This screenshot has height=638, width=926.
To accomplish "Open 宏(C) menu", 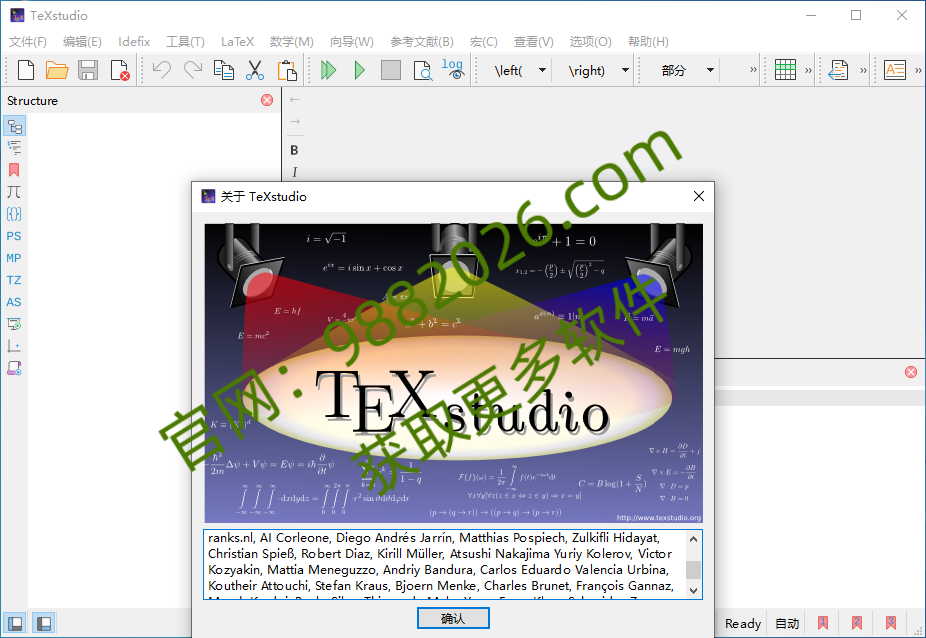I will [x=484, y=41].
